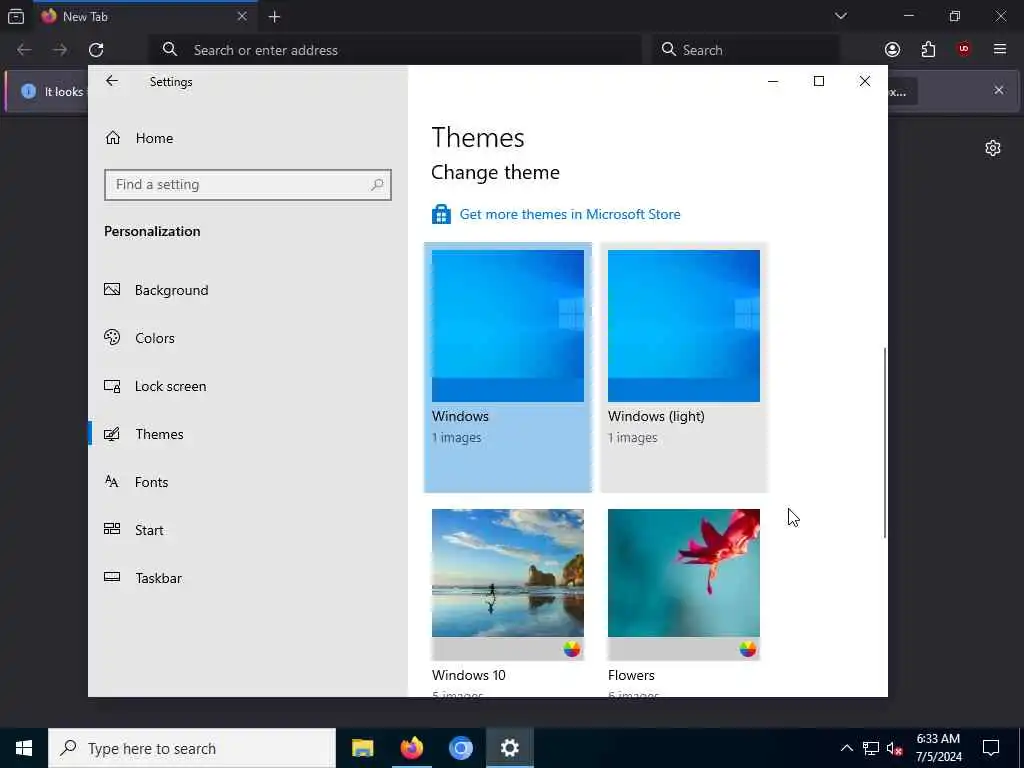Click the Firefox back navigation arrow
1024x768 pixels.
(24, 50)
